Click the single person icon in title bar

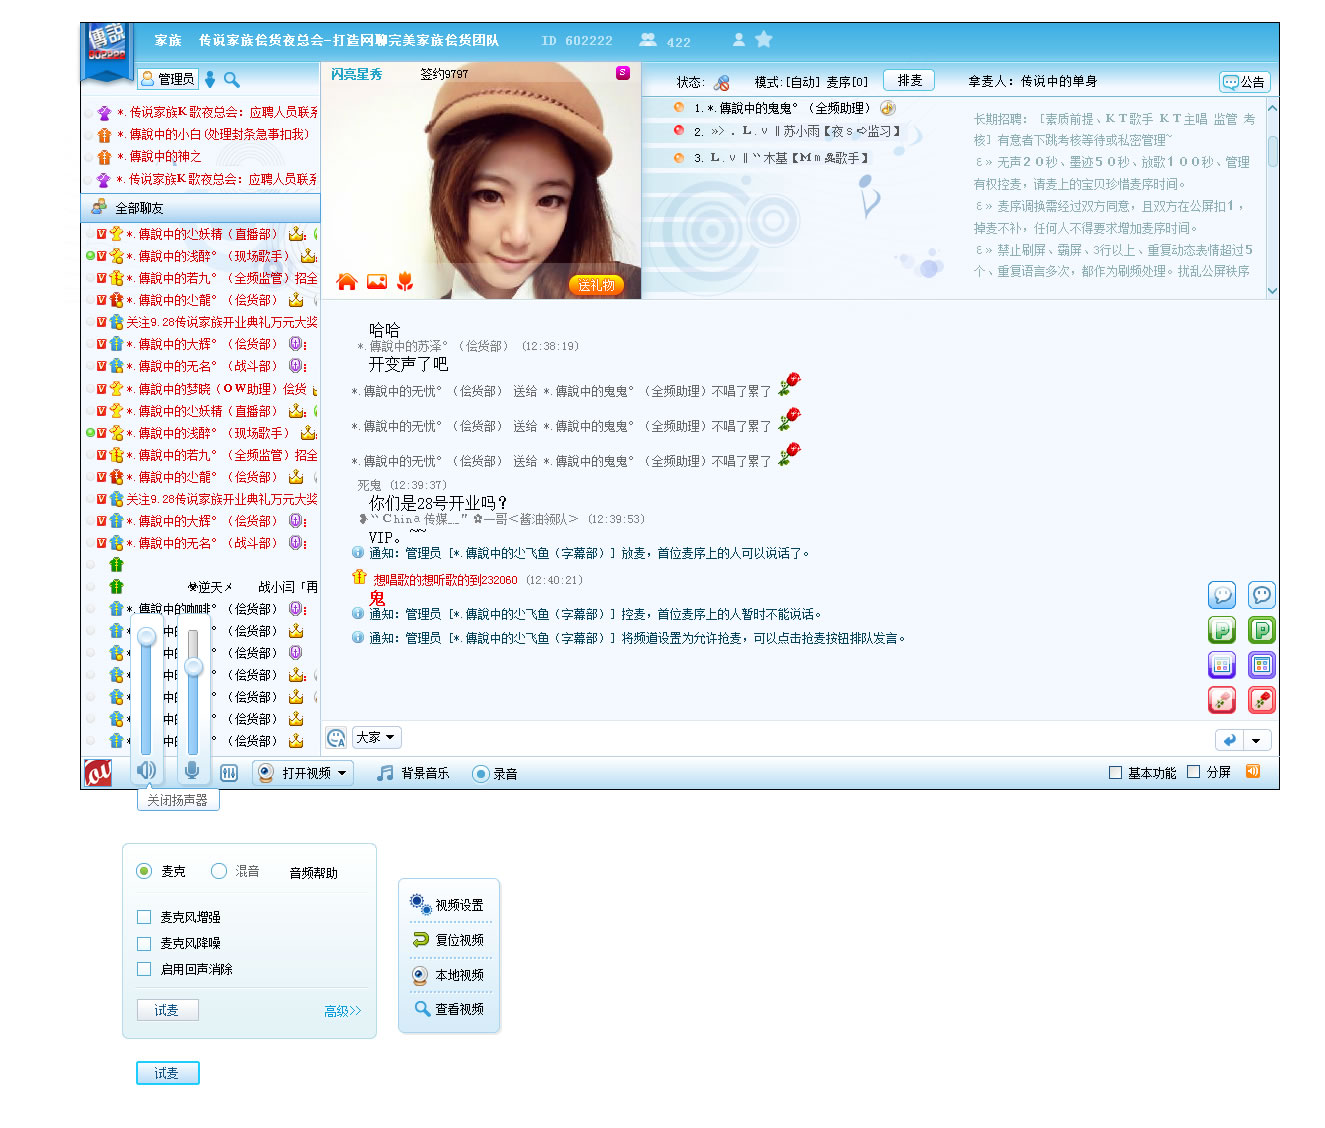pos(739,40)
